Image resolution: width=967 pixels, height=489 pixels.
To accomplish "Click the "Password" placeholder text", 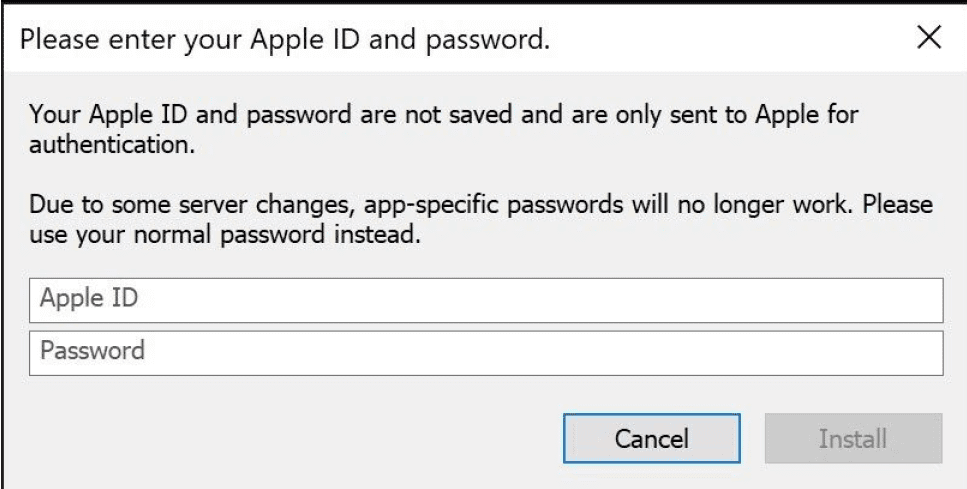I will point(92,352).
